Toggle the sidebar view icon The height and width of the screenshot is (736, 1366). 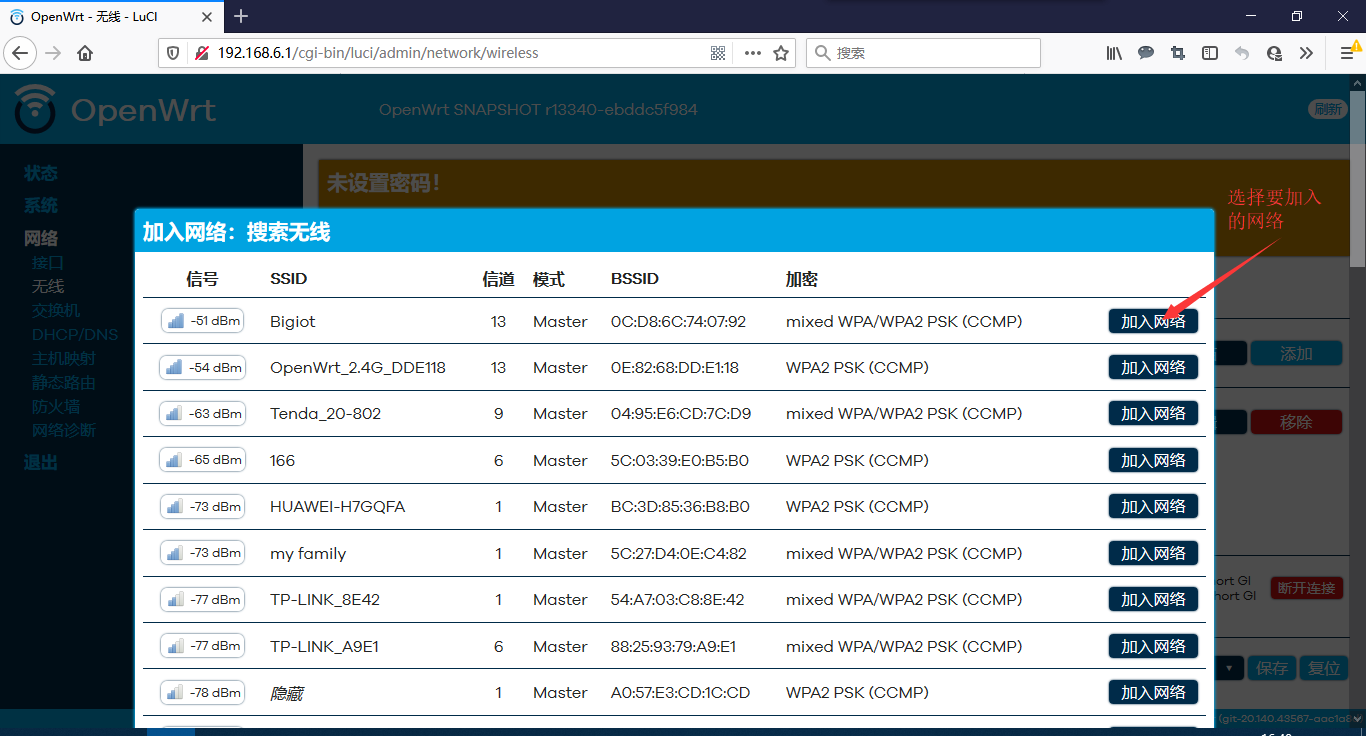click(1210, 53)
